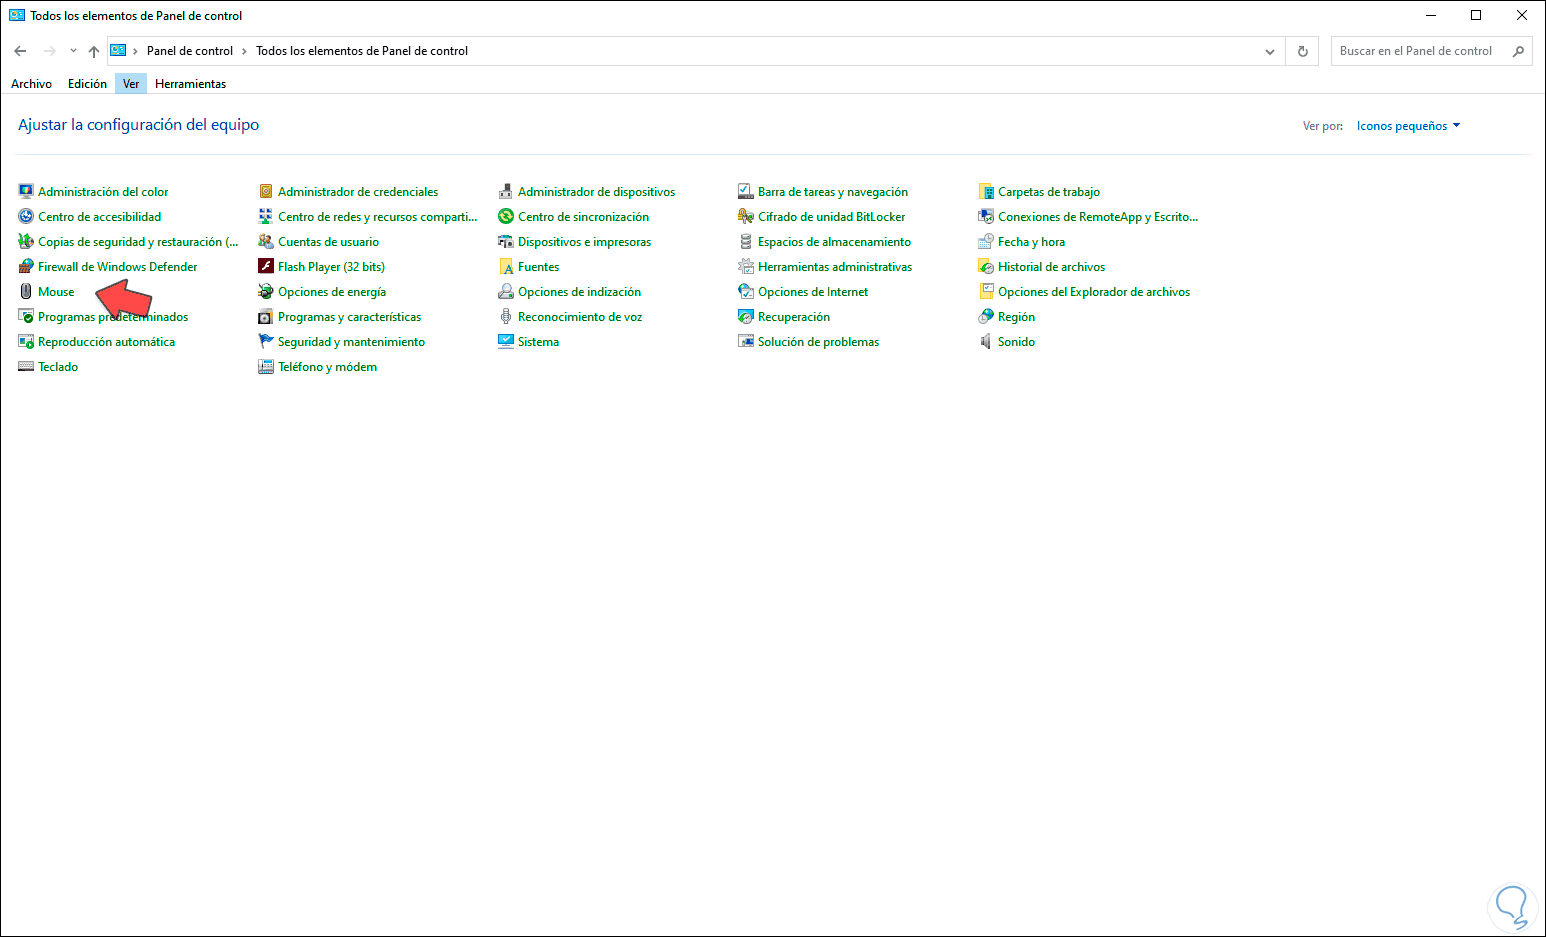Click the Opciones de Internet icon
This screenshot has width=1546, height=937.
tap(746, 291)
